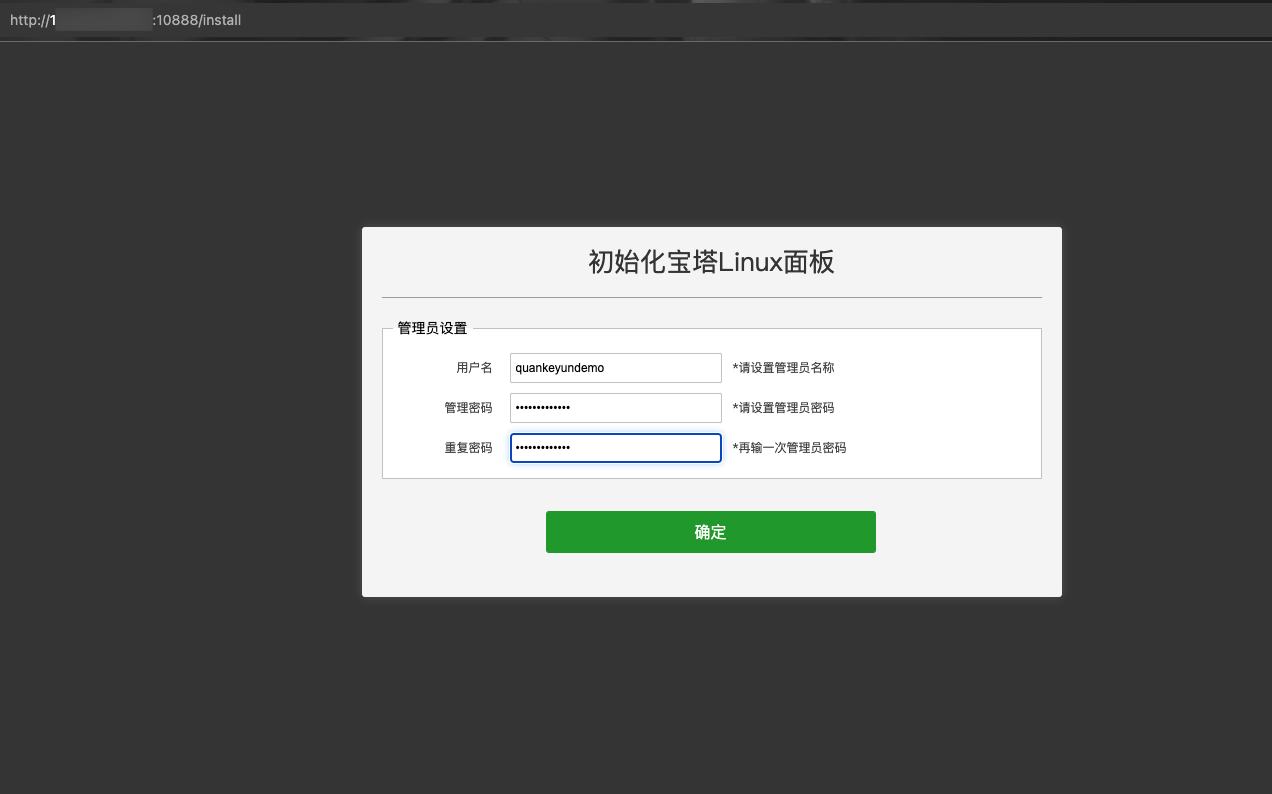This screenshot has height=794, width=1272.
Task: Click the 重复密码 label text
Action: coord(468,448)
